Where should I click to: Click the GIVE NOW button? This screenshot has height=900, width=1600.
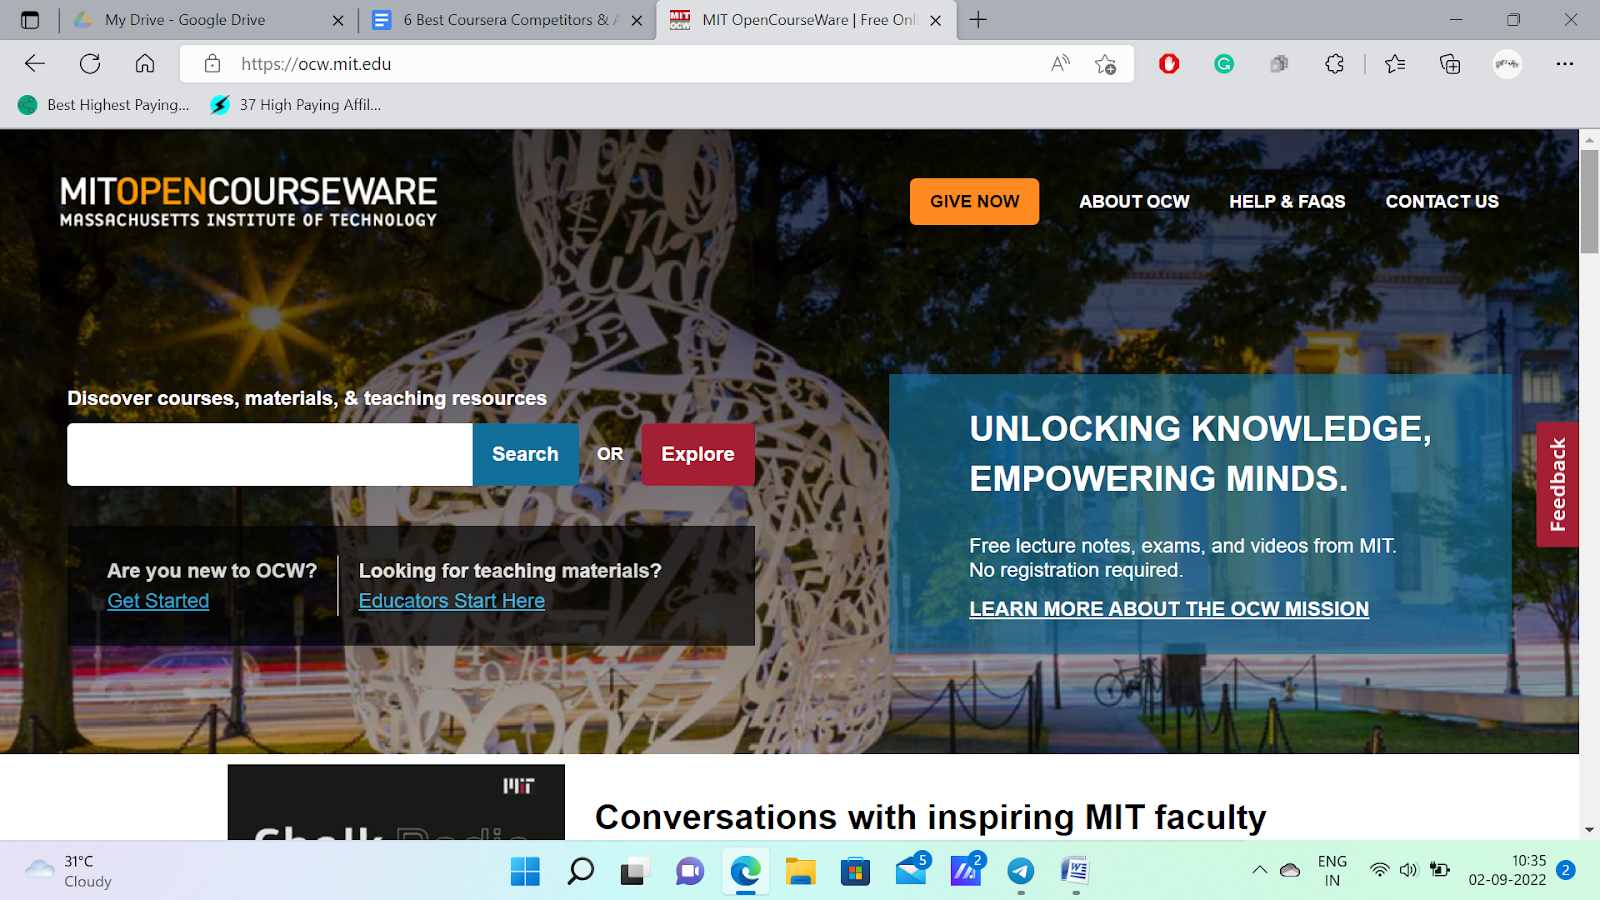(974, 201)
